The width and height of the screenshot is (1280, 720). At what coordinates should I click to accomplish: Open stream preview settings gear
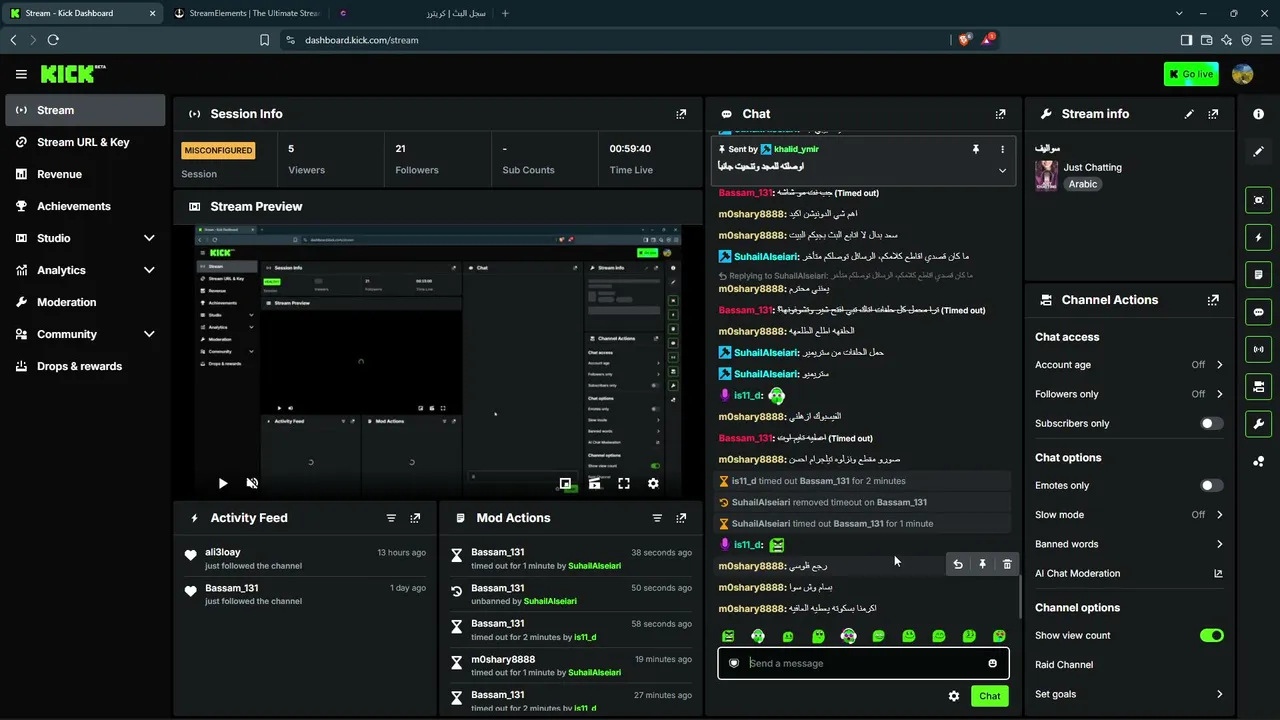(x=653, y=483)
